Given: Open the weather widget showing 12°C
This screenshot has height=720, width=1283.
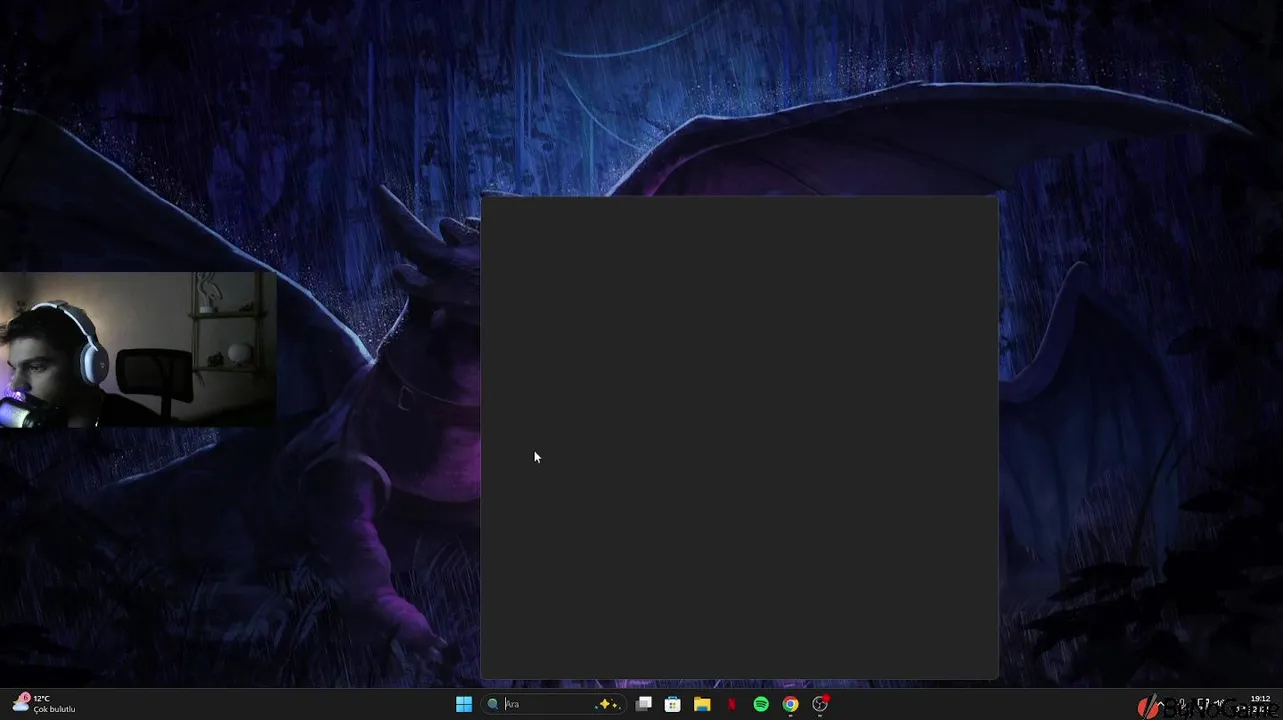Looking at the screenshot, I should (x=43, y=703).
